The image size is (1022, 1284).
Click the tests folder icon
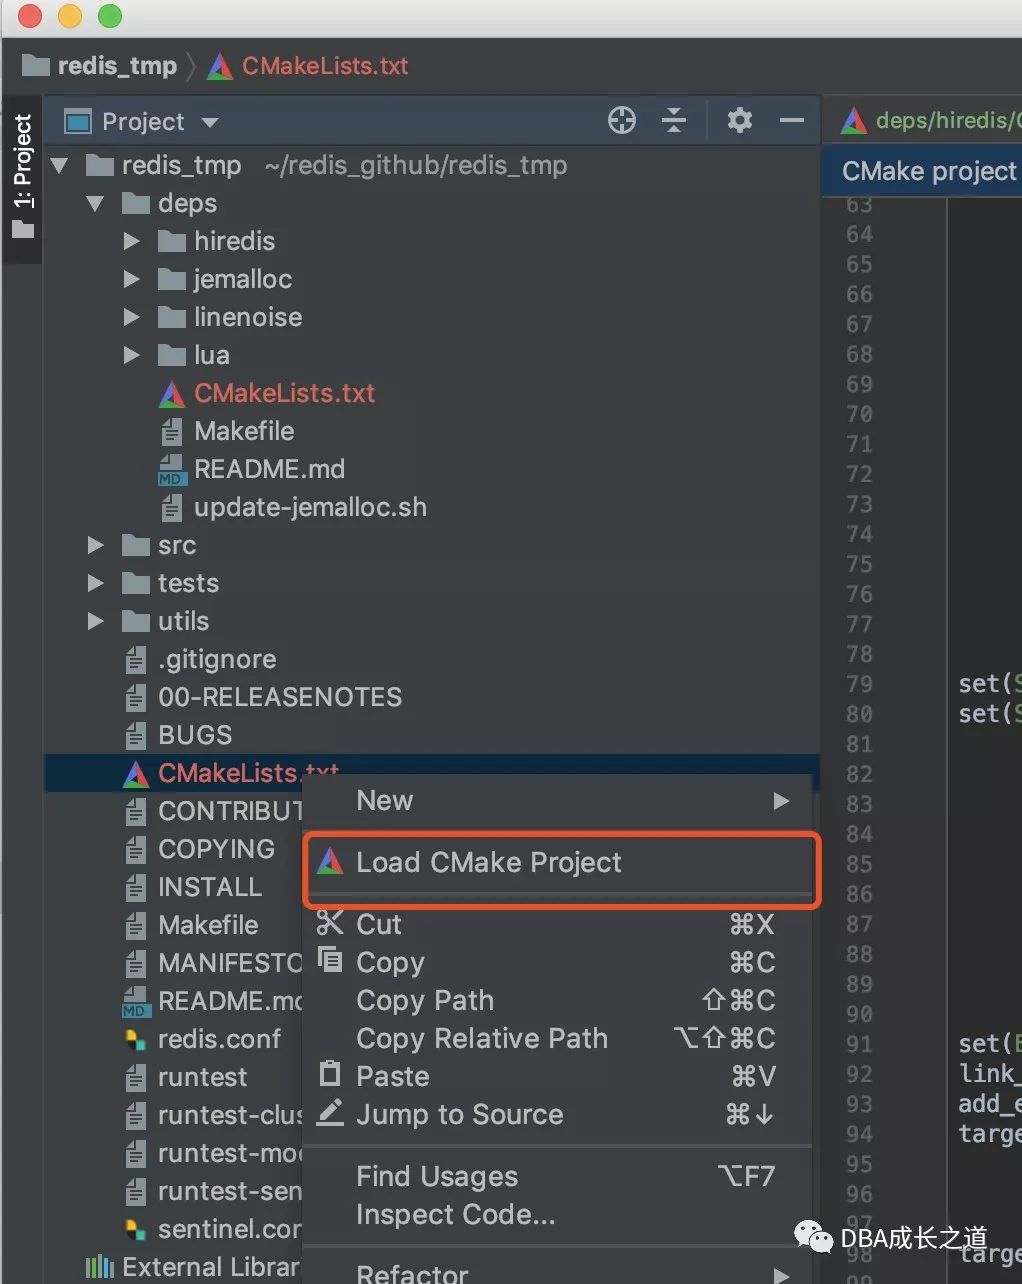click(x=136, y=583)
